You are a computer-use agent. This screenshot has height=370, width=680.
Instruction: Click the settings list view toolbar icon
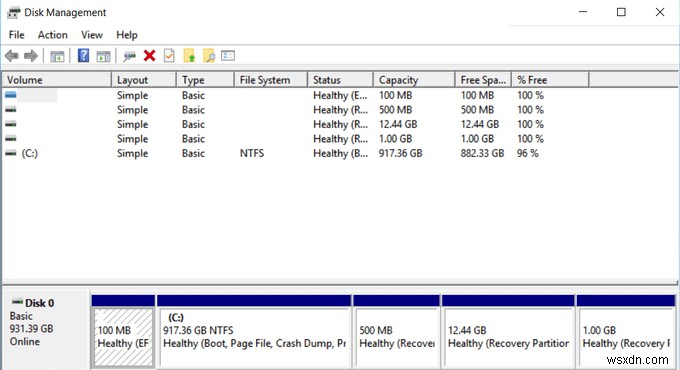[x=228, y=56]
